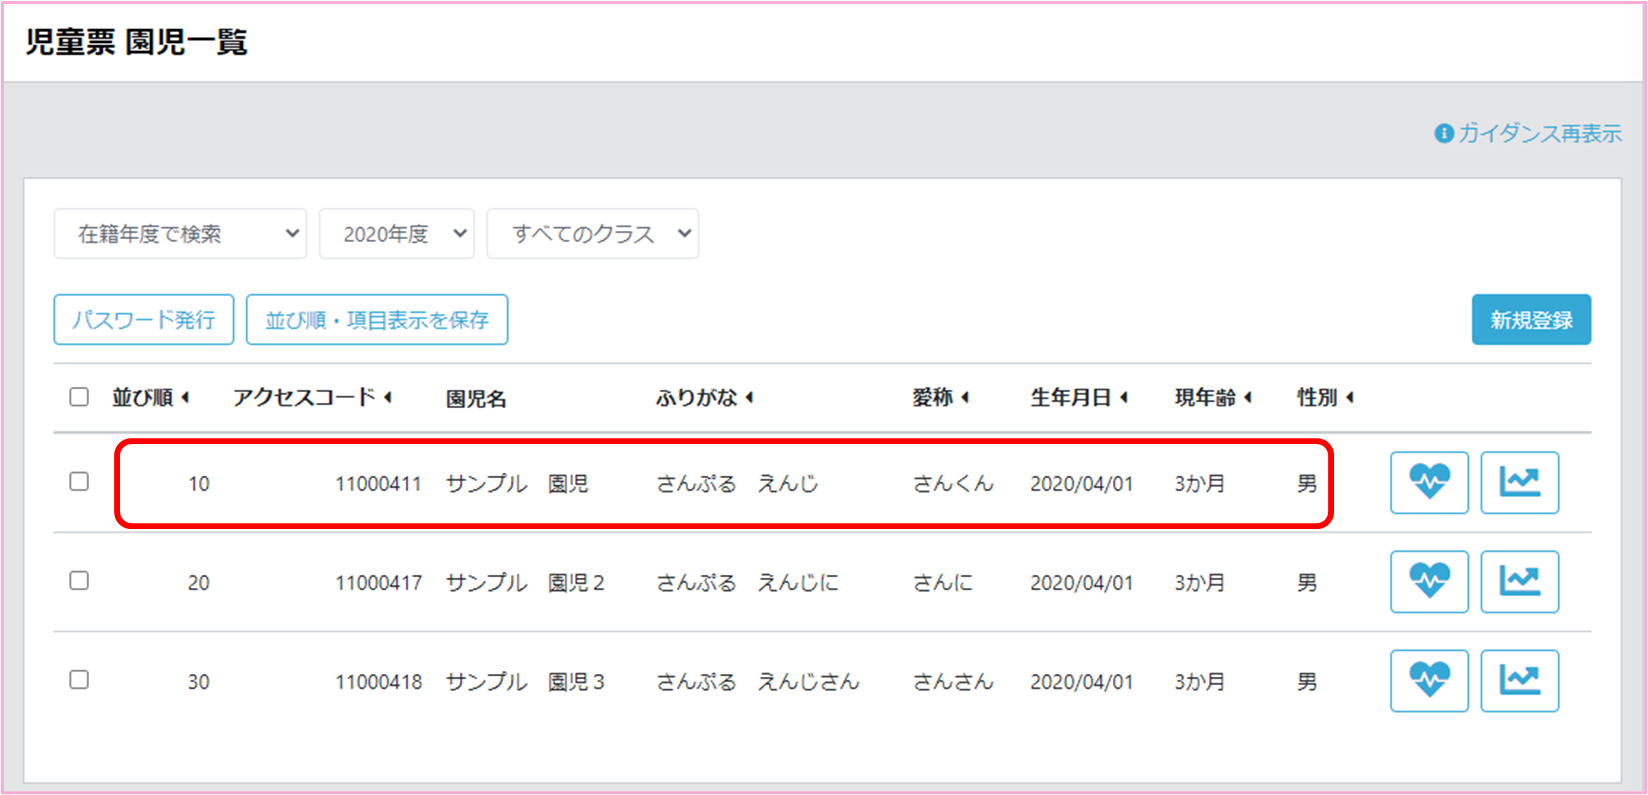Click the ガイダンス再表示 info link

(x=1528, y=133)
